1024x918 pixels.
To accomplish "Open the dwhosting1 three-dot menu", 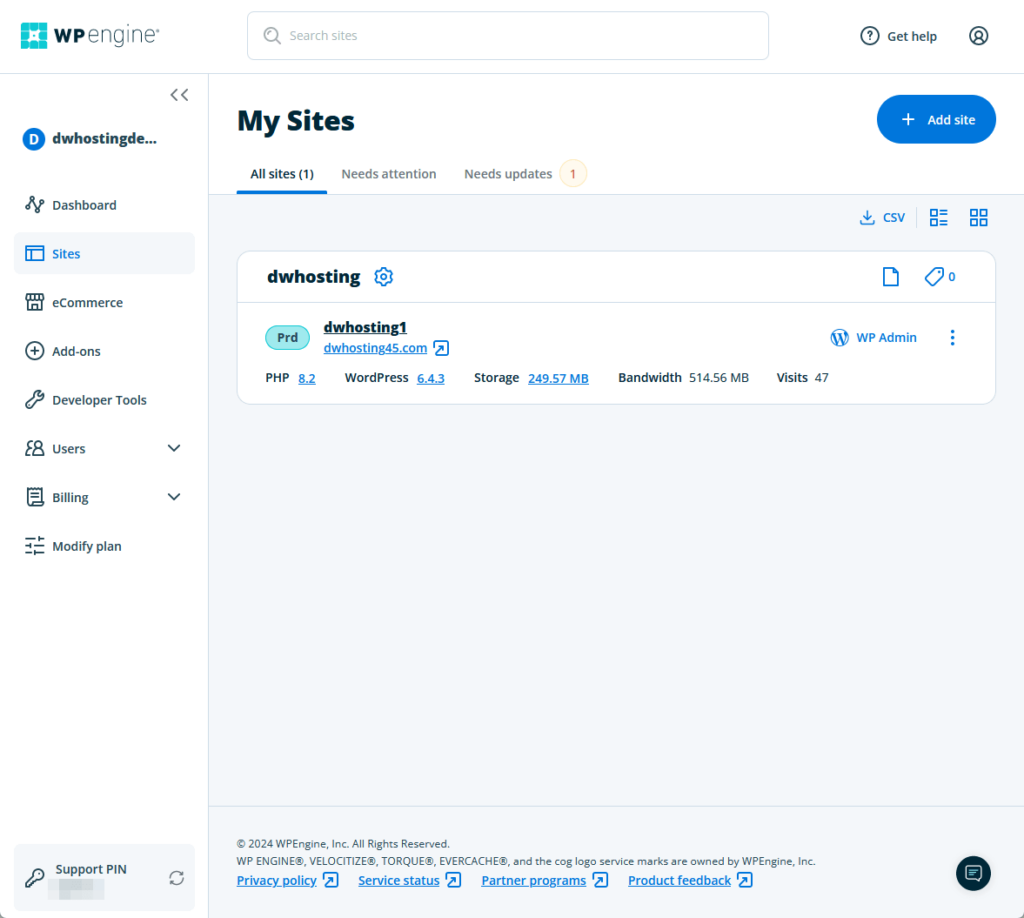I will (x=952, y=338).
